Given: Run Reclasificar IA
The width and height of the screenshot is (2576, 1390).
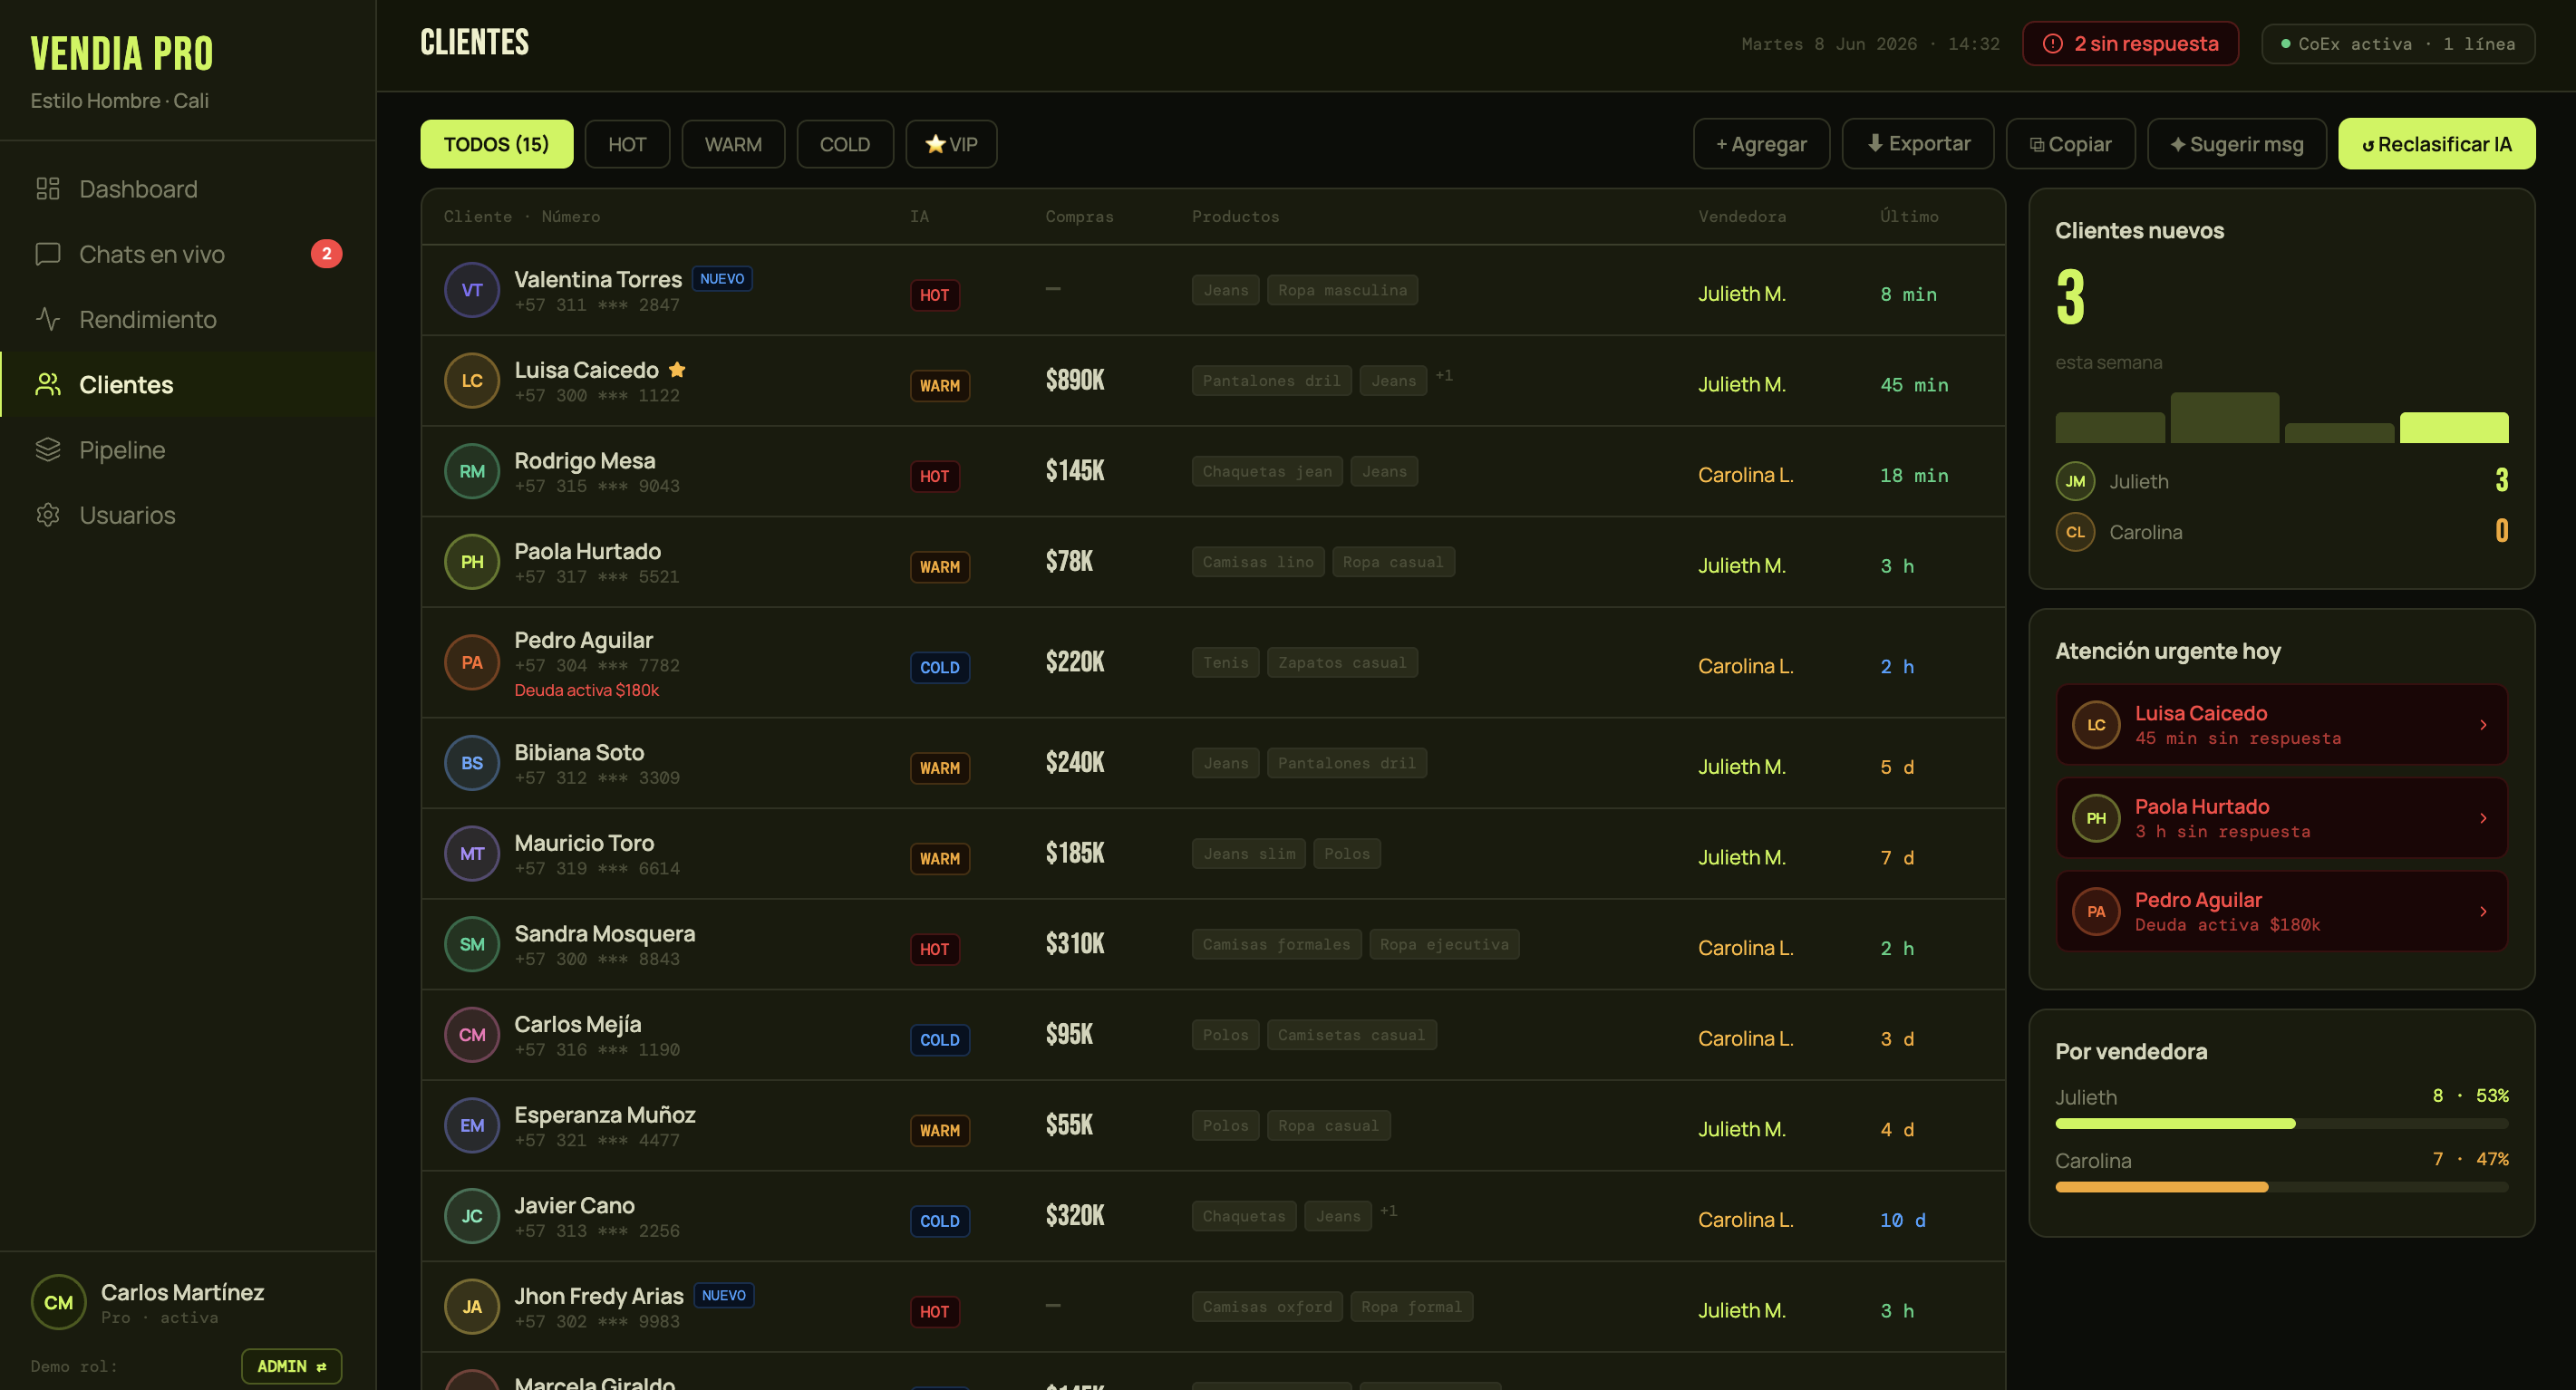Looking at the screenshot, I should click(x=2436, y=144).
